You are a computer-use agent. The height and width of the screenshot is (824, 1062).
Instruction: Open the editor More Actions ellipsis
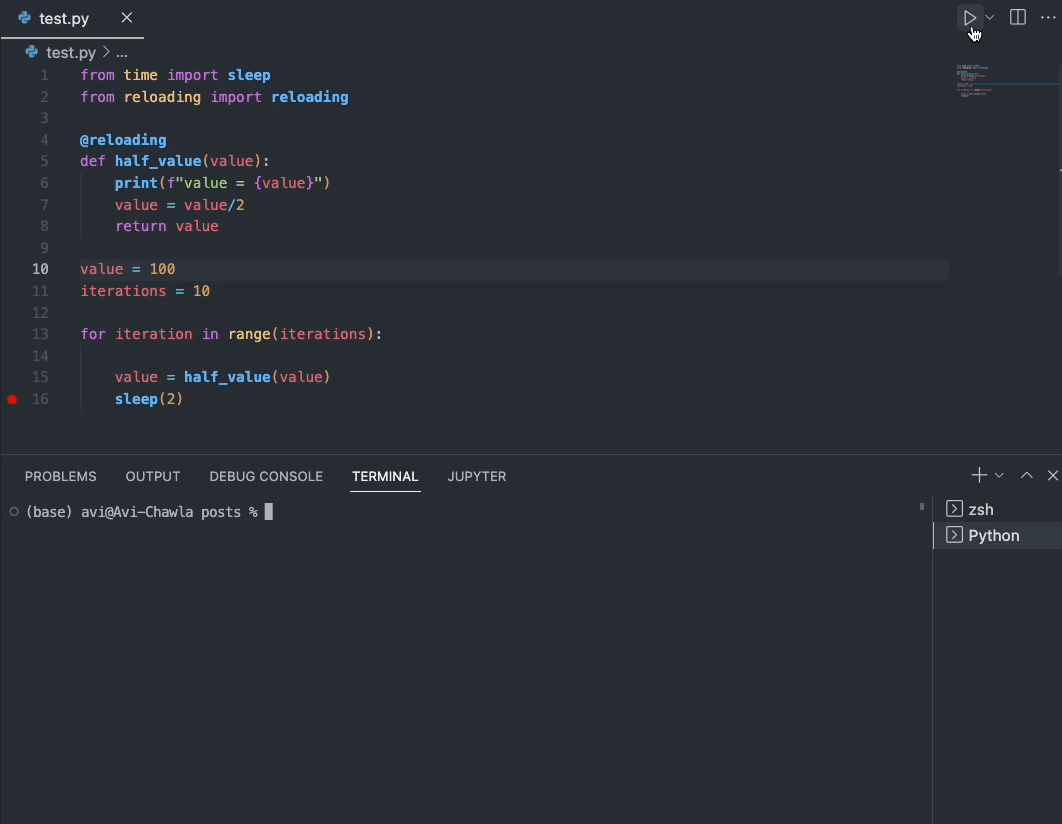tap(1048, 18)
